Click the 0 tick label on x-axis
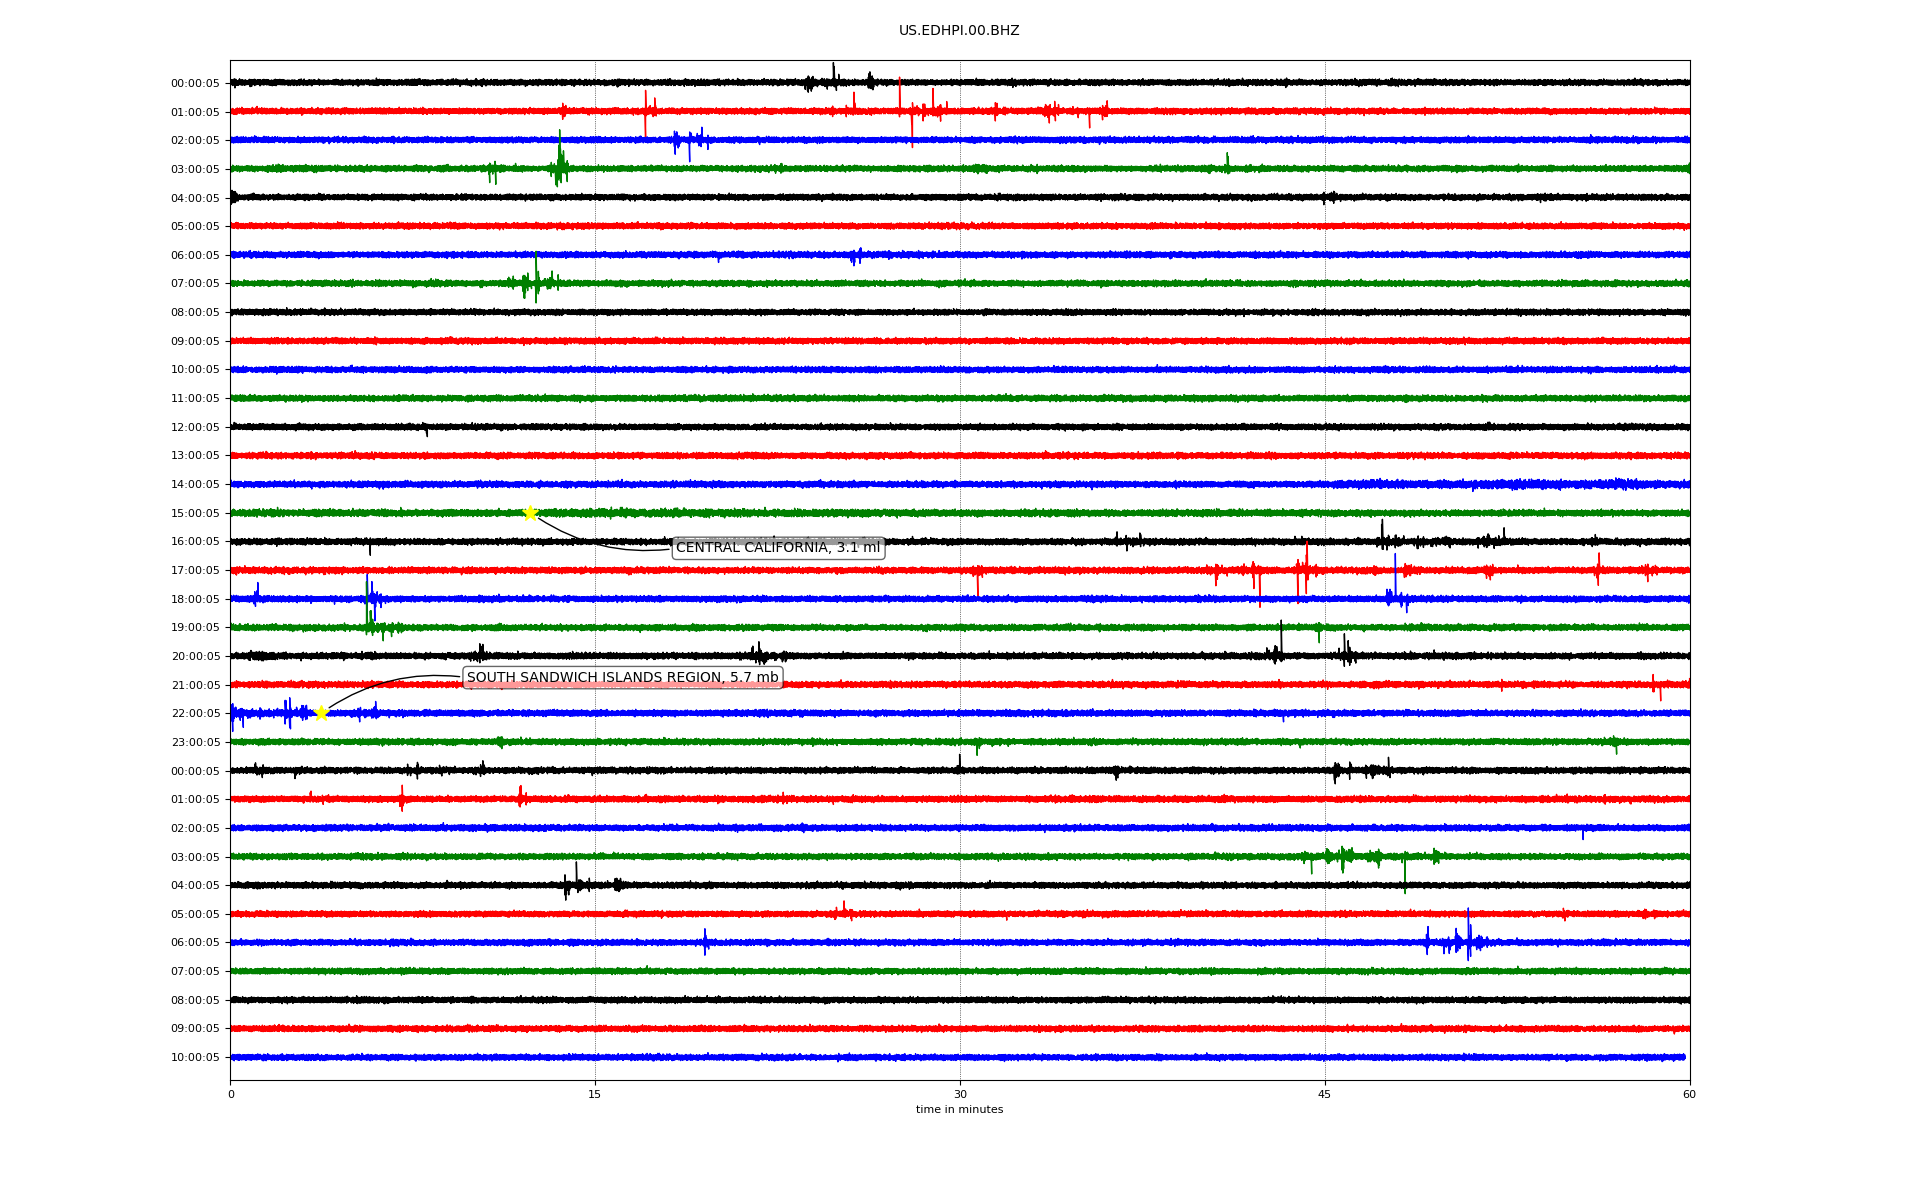The image size is (1920, 1200). click(231, 1095)
